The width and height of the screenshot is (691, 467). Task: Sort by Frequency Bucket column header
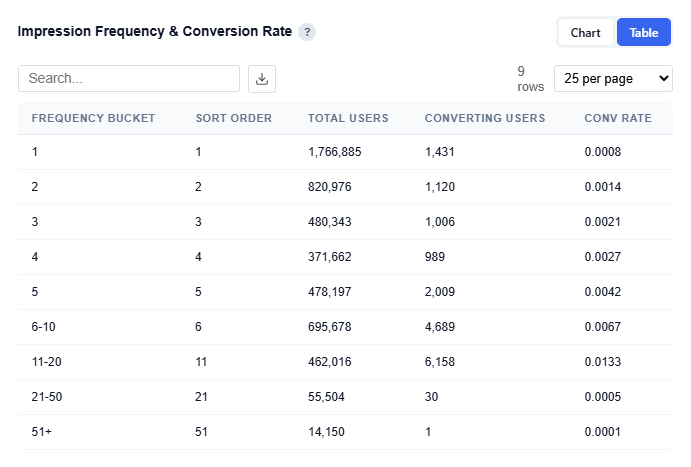coord(93,118)
